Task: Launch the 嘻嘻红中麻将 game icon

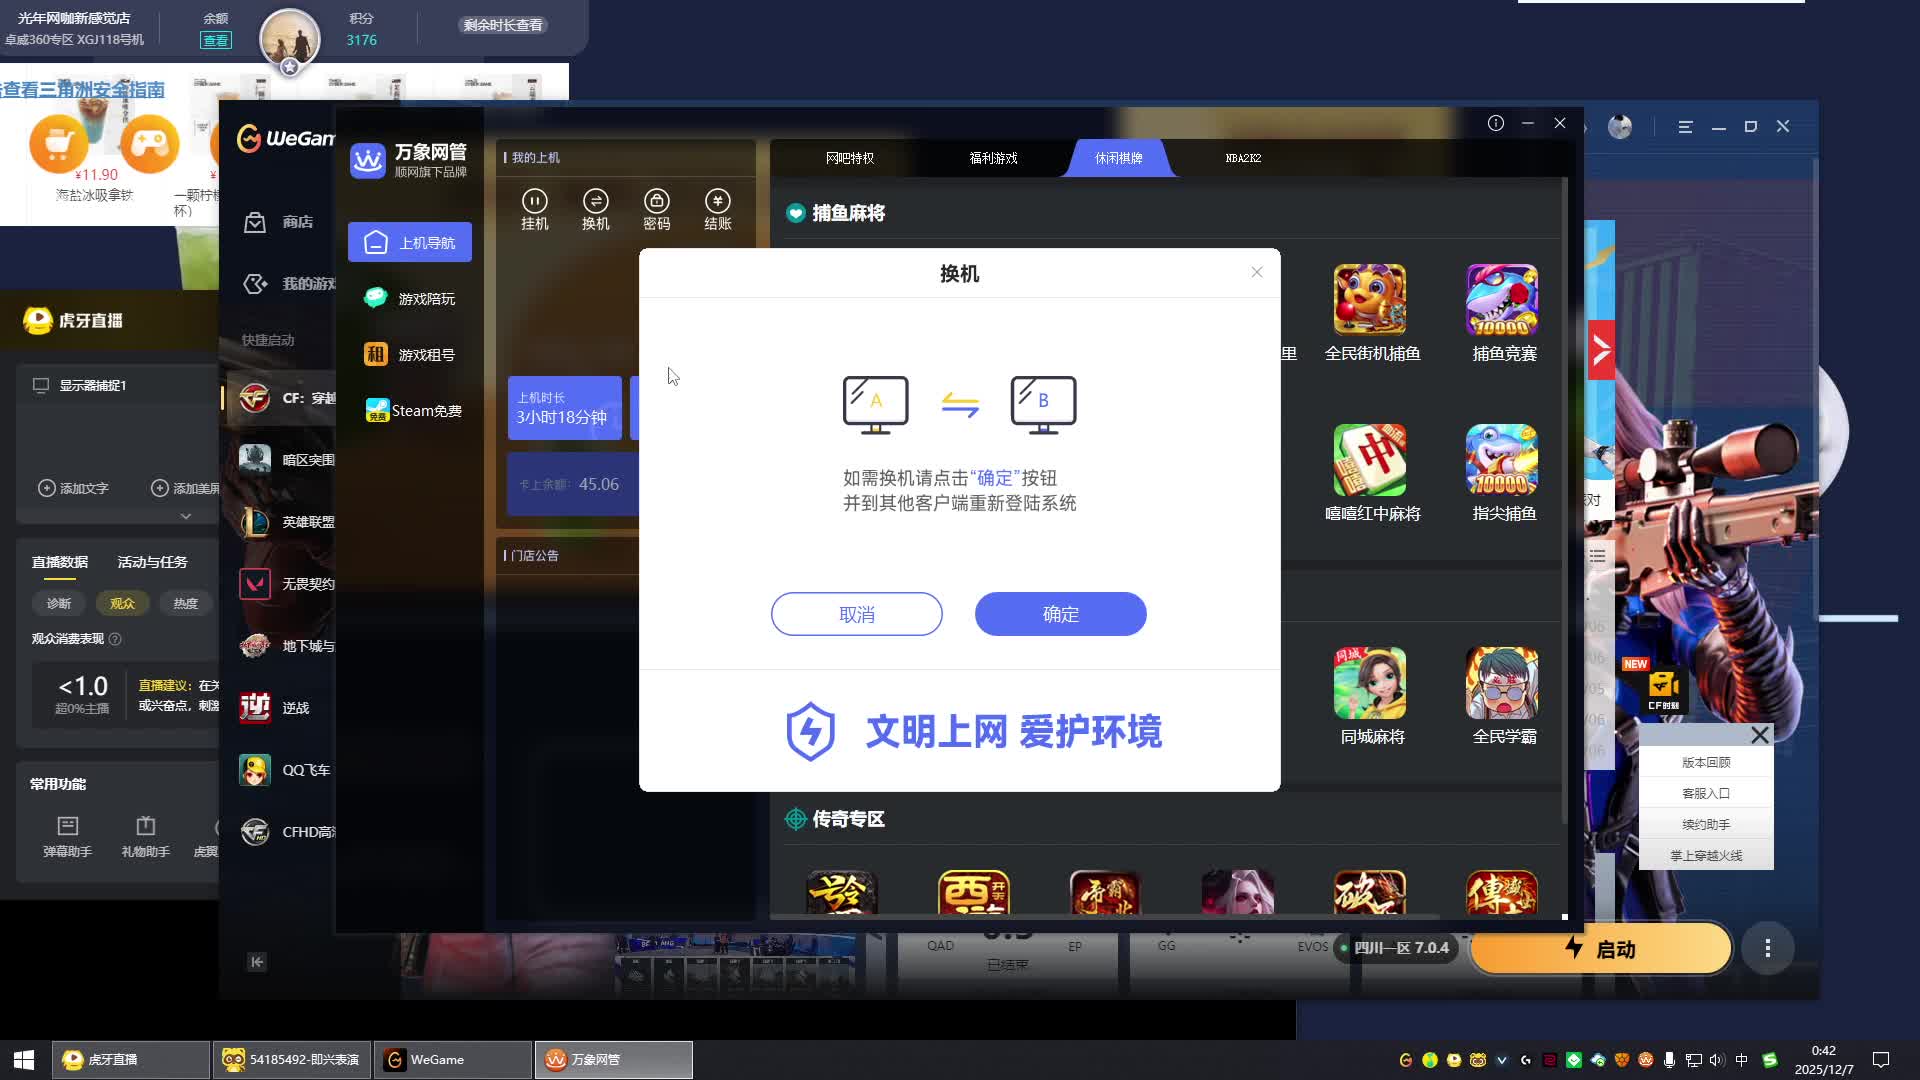Action: point(1369,460)
